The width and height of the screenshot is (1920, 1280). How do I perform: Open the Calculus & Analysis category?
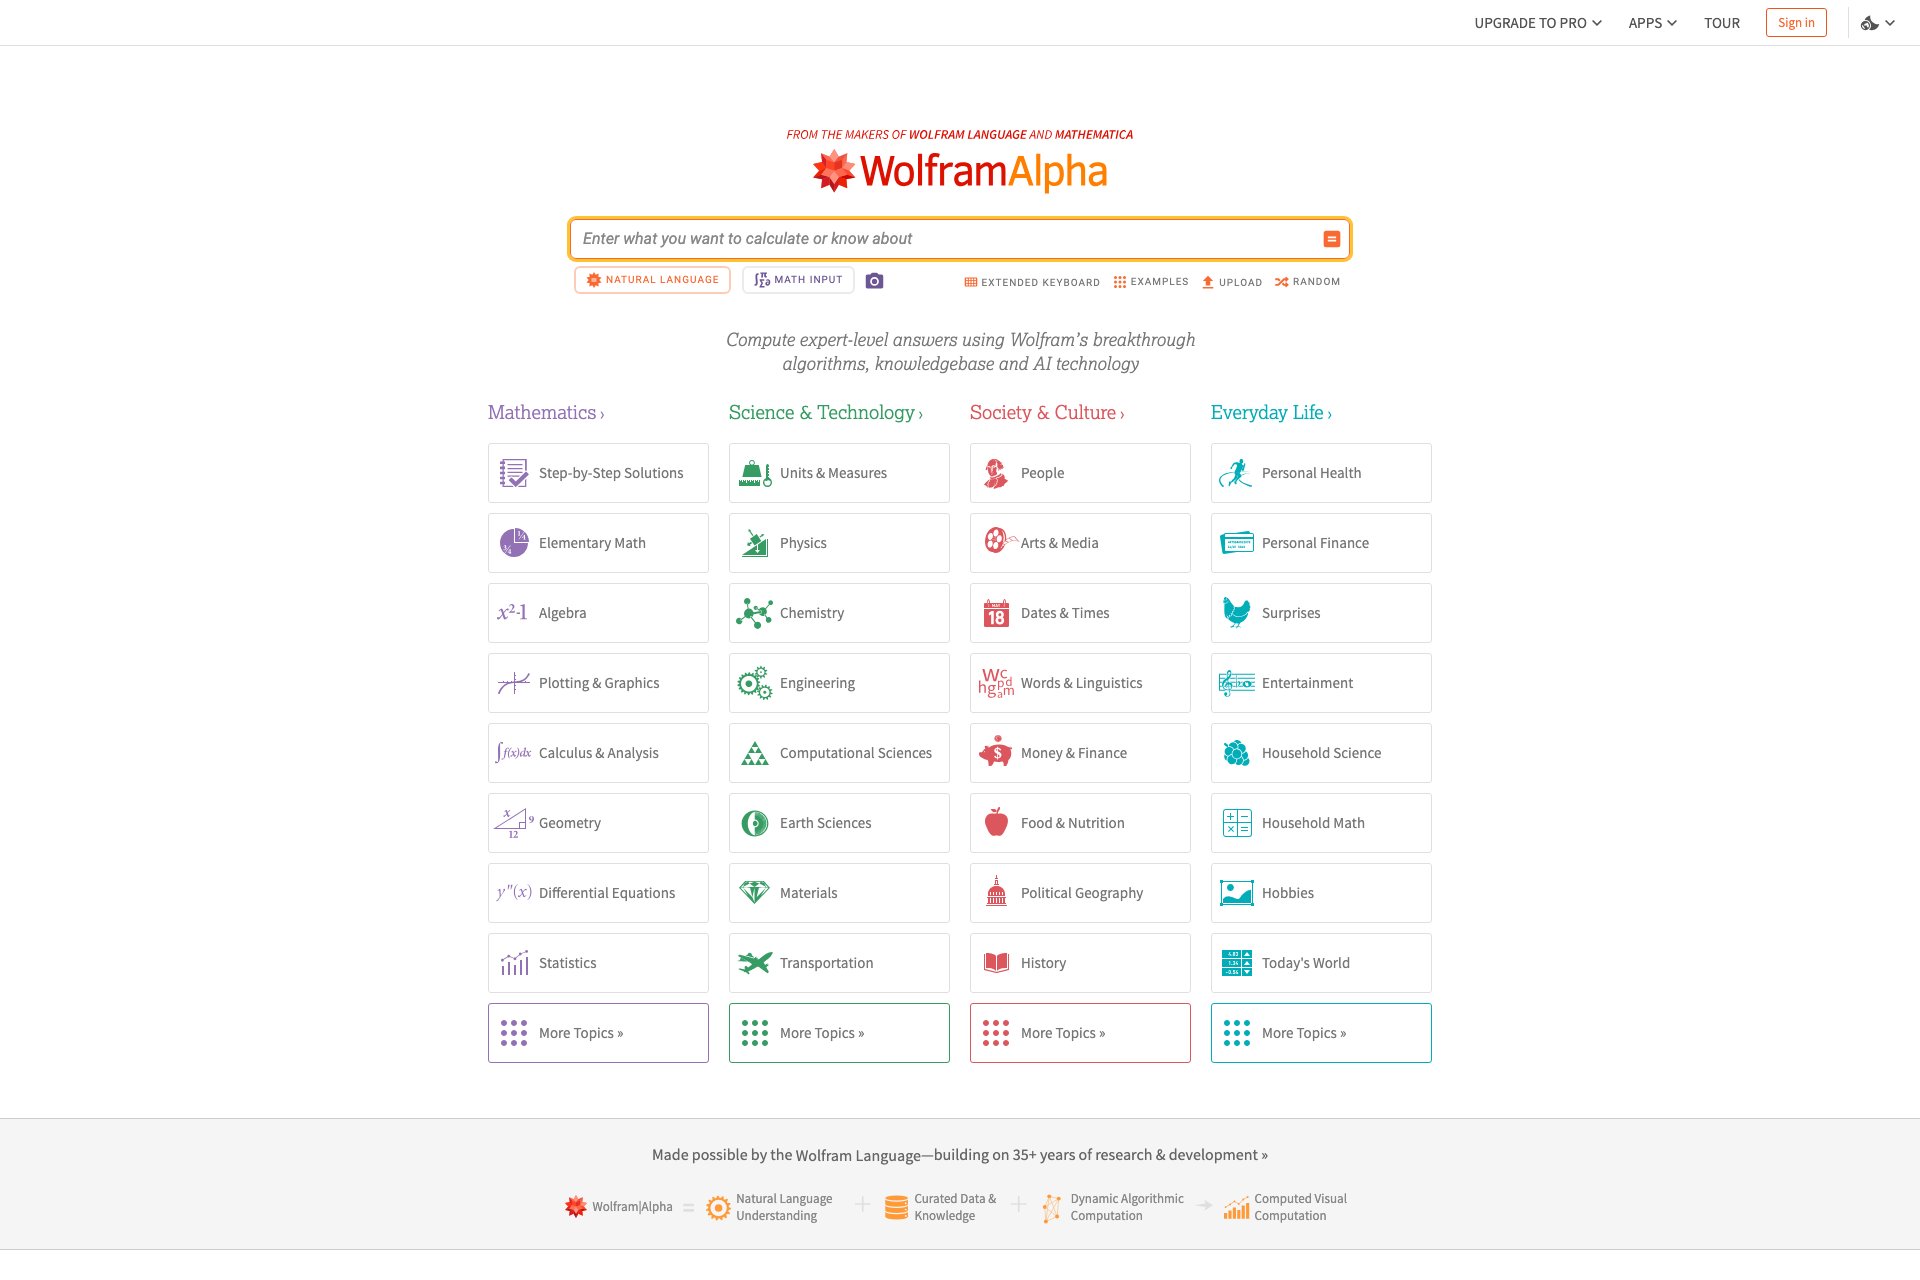(597, 752)
